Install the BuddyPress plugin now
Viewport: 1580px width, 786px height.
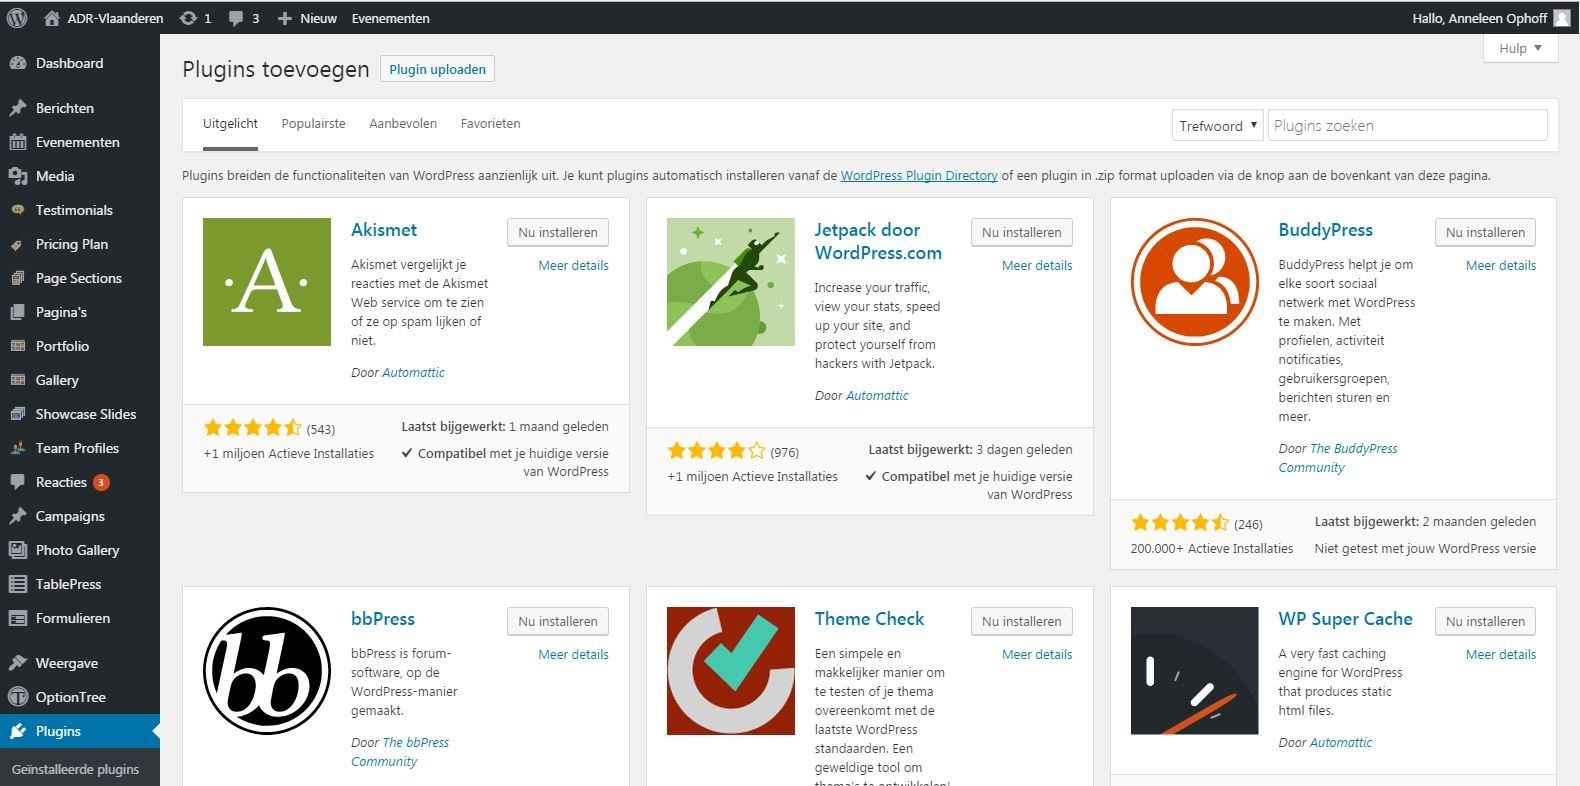tap(1485, 232)
